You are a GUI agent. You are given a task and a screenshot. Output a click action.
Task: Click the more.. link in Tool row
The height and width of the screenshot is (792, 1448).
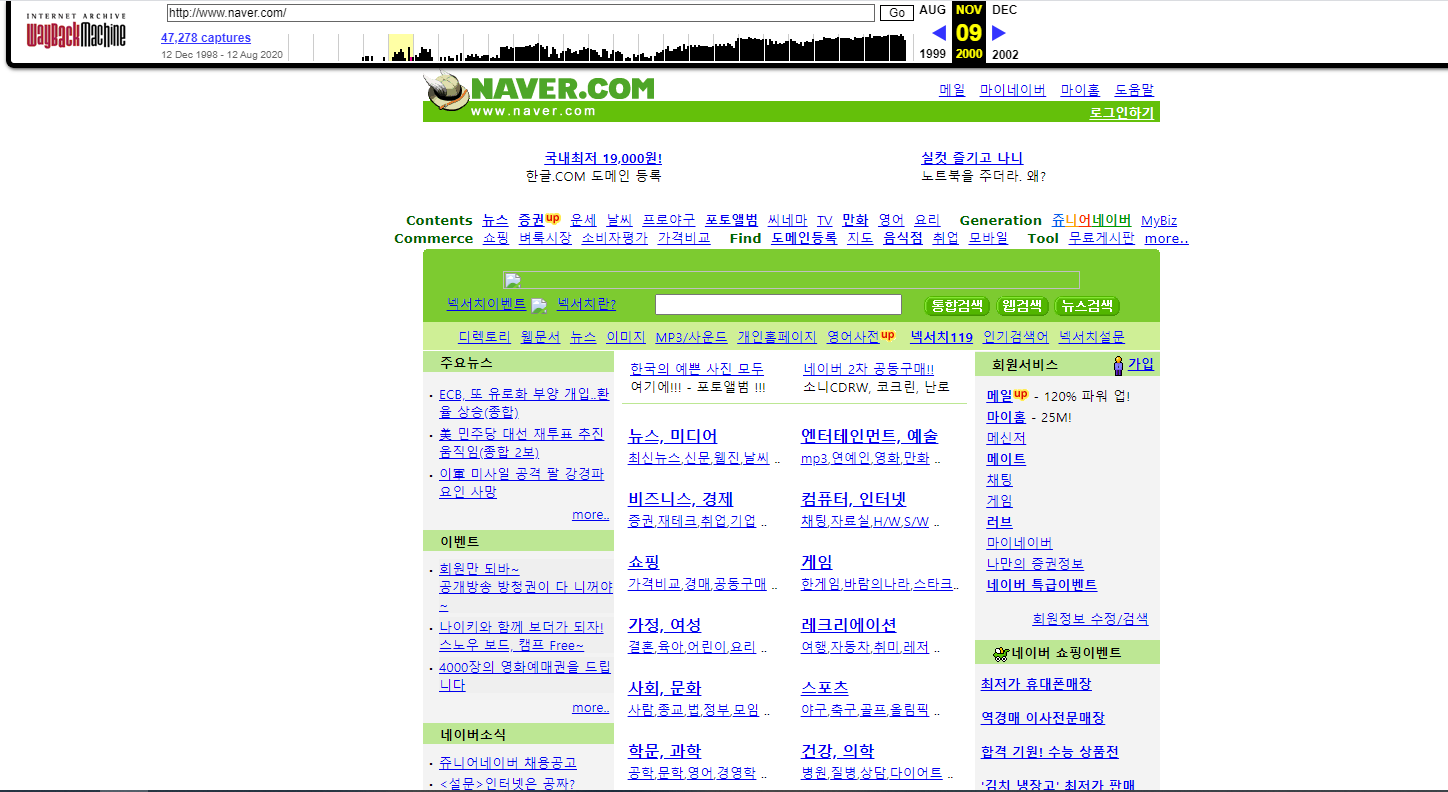pos(1167,238)
